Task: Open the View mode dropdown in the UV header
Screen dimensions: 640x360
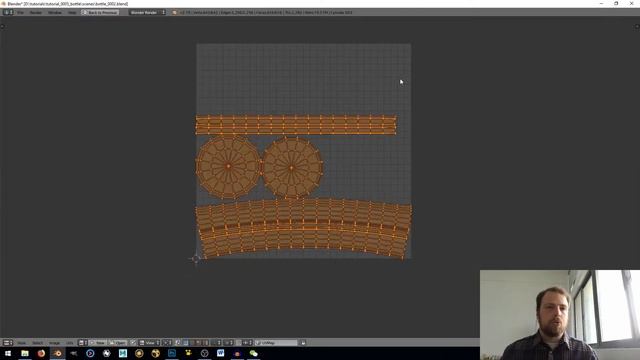Action: (149, 343)
